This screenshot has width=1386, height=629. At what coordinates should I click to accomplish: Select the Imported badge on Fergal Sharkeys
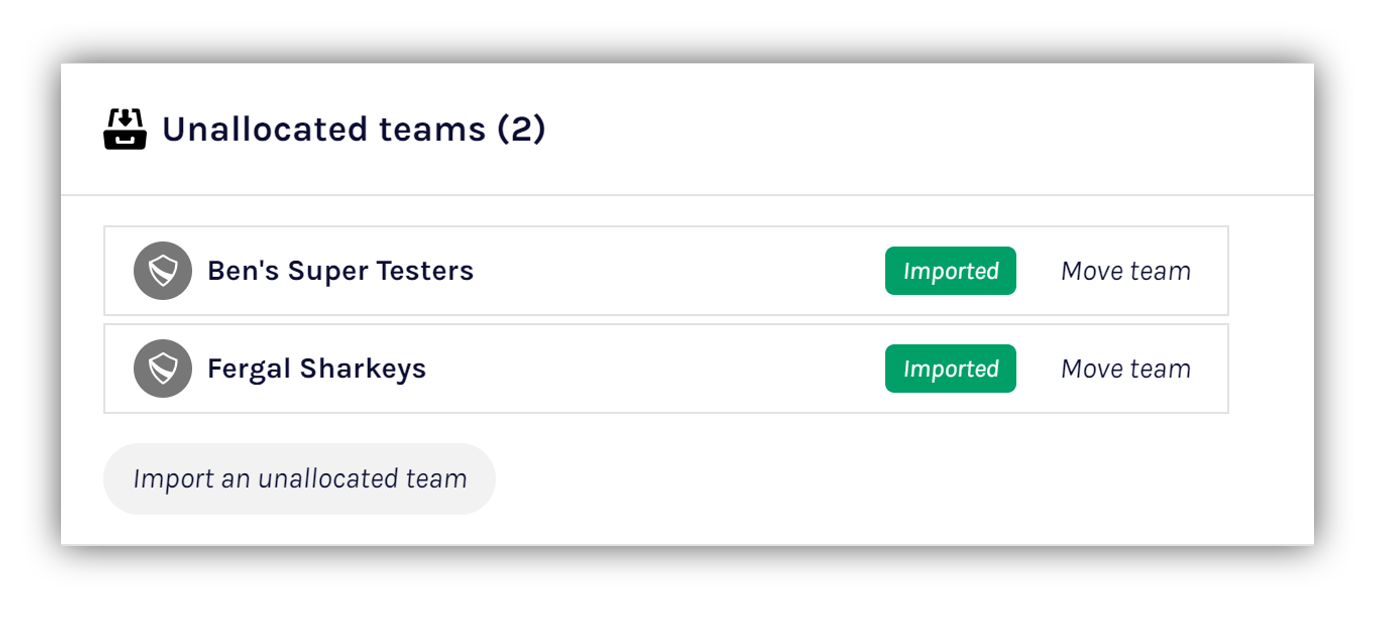950,369
